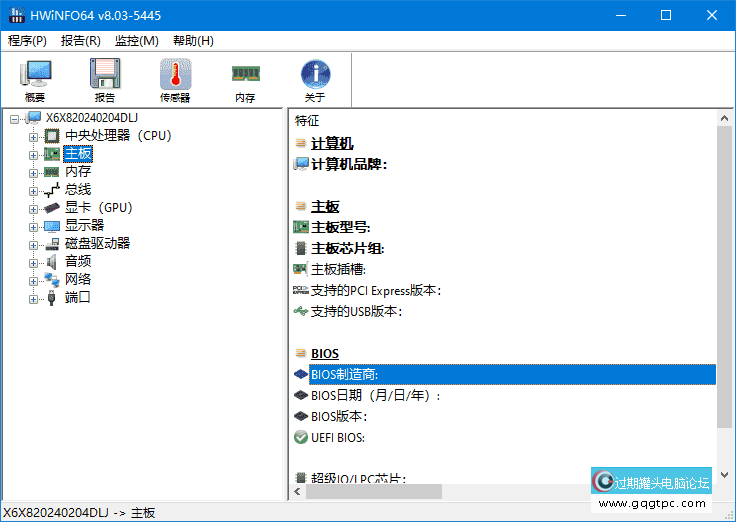Screen dimensions: 736x522
Task: Expand the 中央处理器 (CPU) node
Action: click(33, 136)
